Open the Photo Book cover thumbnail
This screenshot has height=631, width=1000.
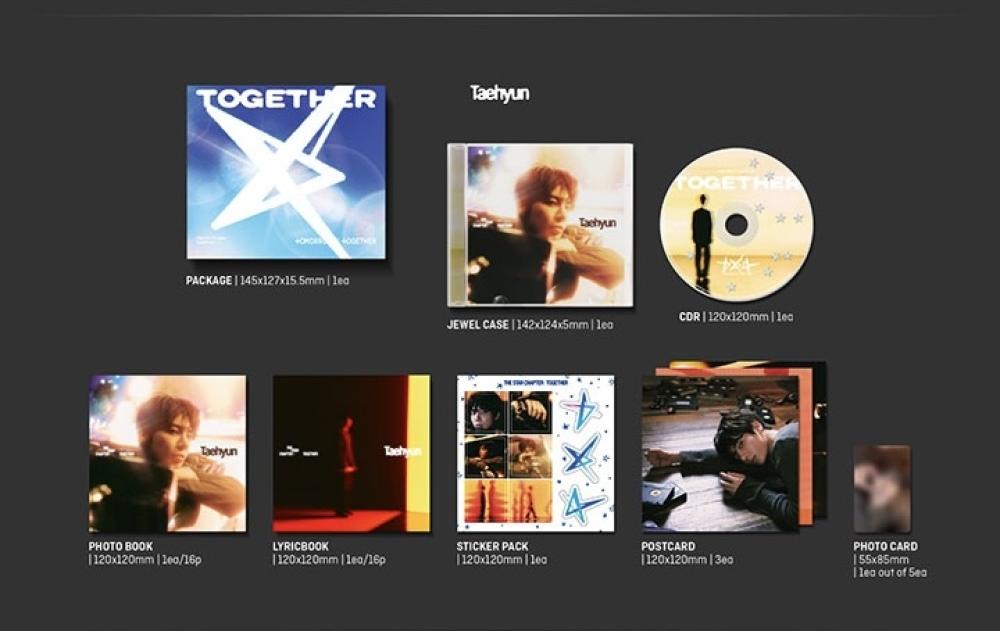point(168,454)
